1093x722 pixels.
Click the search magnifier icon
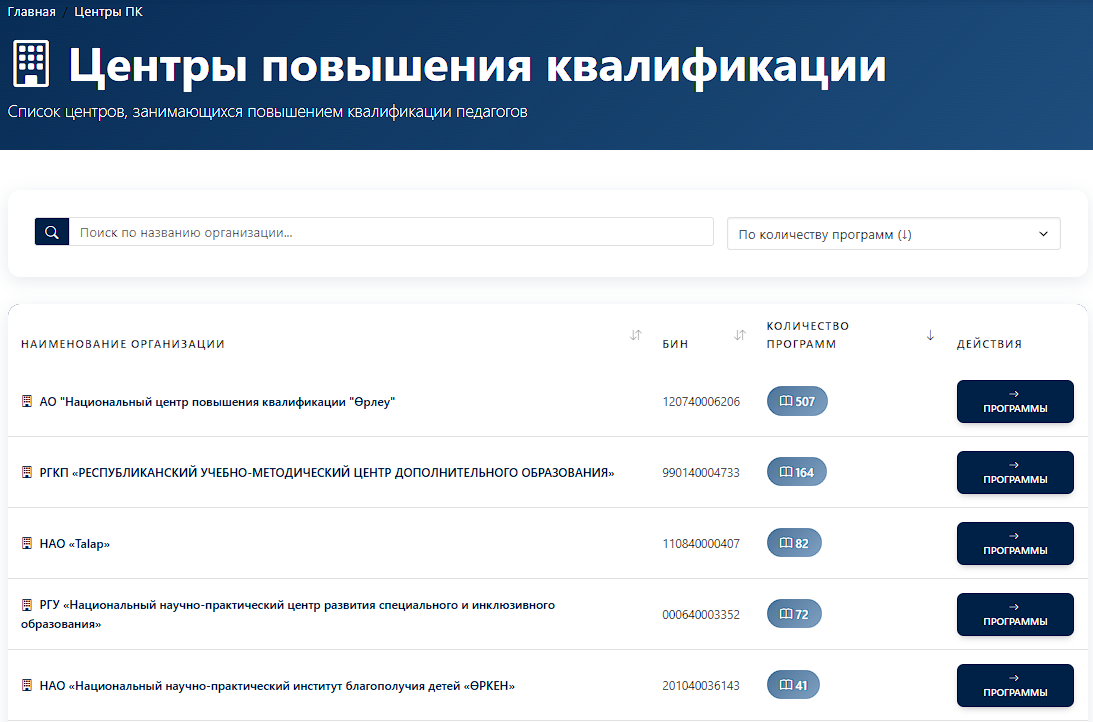pos(51,231)
